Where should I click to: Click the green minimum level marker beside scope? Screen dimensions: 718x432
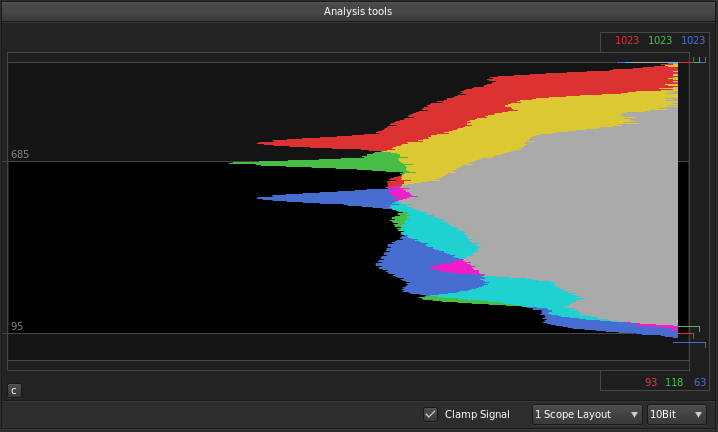point(689,328)
